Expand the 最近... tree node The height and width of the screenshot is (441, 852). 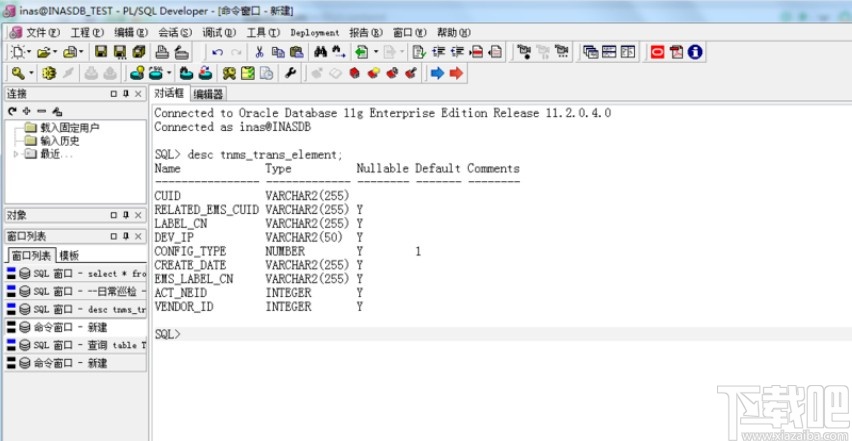tap(15, 154)
